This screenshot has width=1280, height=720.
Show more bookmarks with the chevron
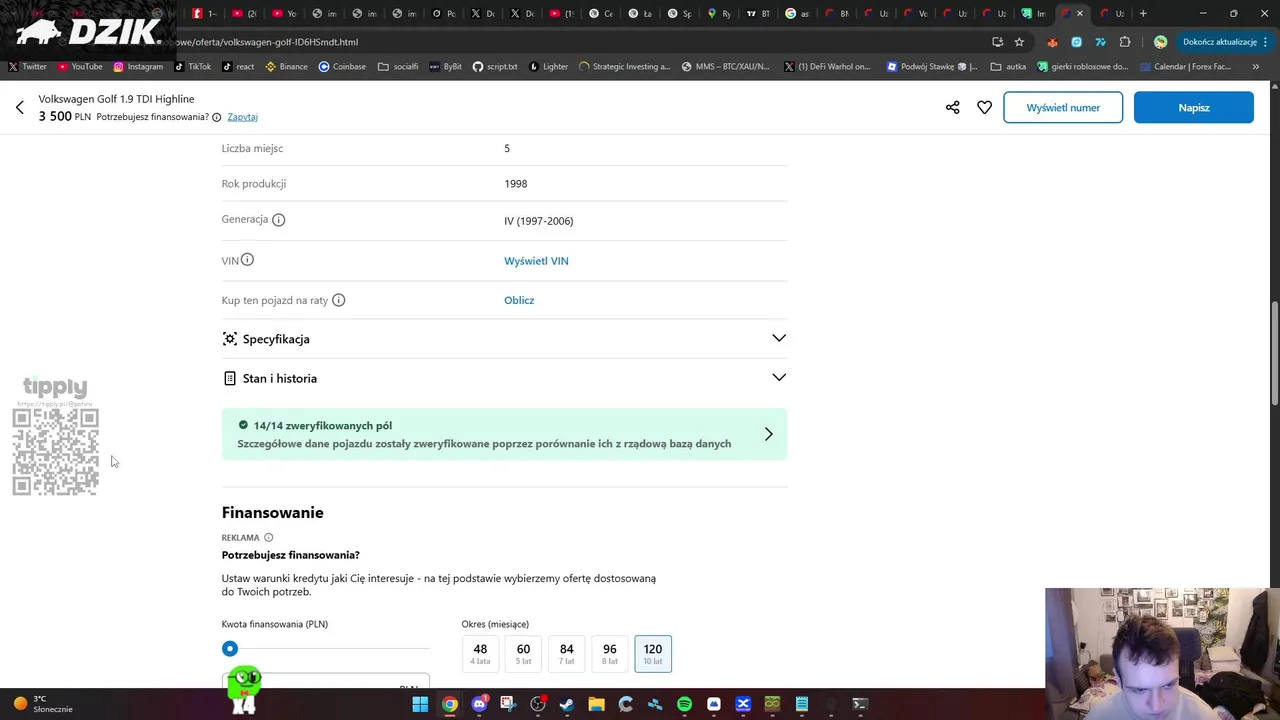pos(1256,67)
